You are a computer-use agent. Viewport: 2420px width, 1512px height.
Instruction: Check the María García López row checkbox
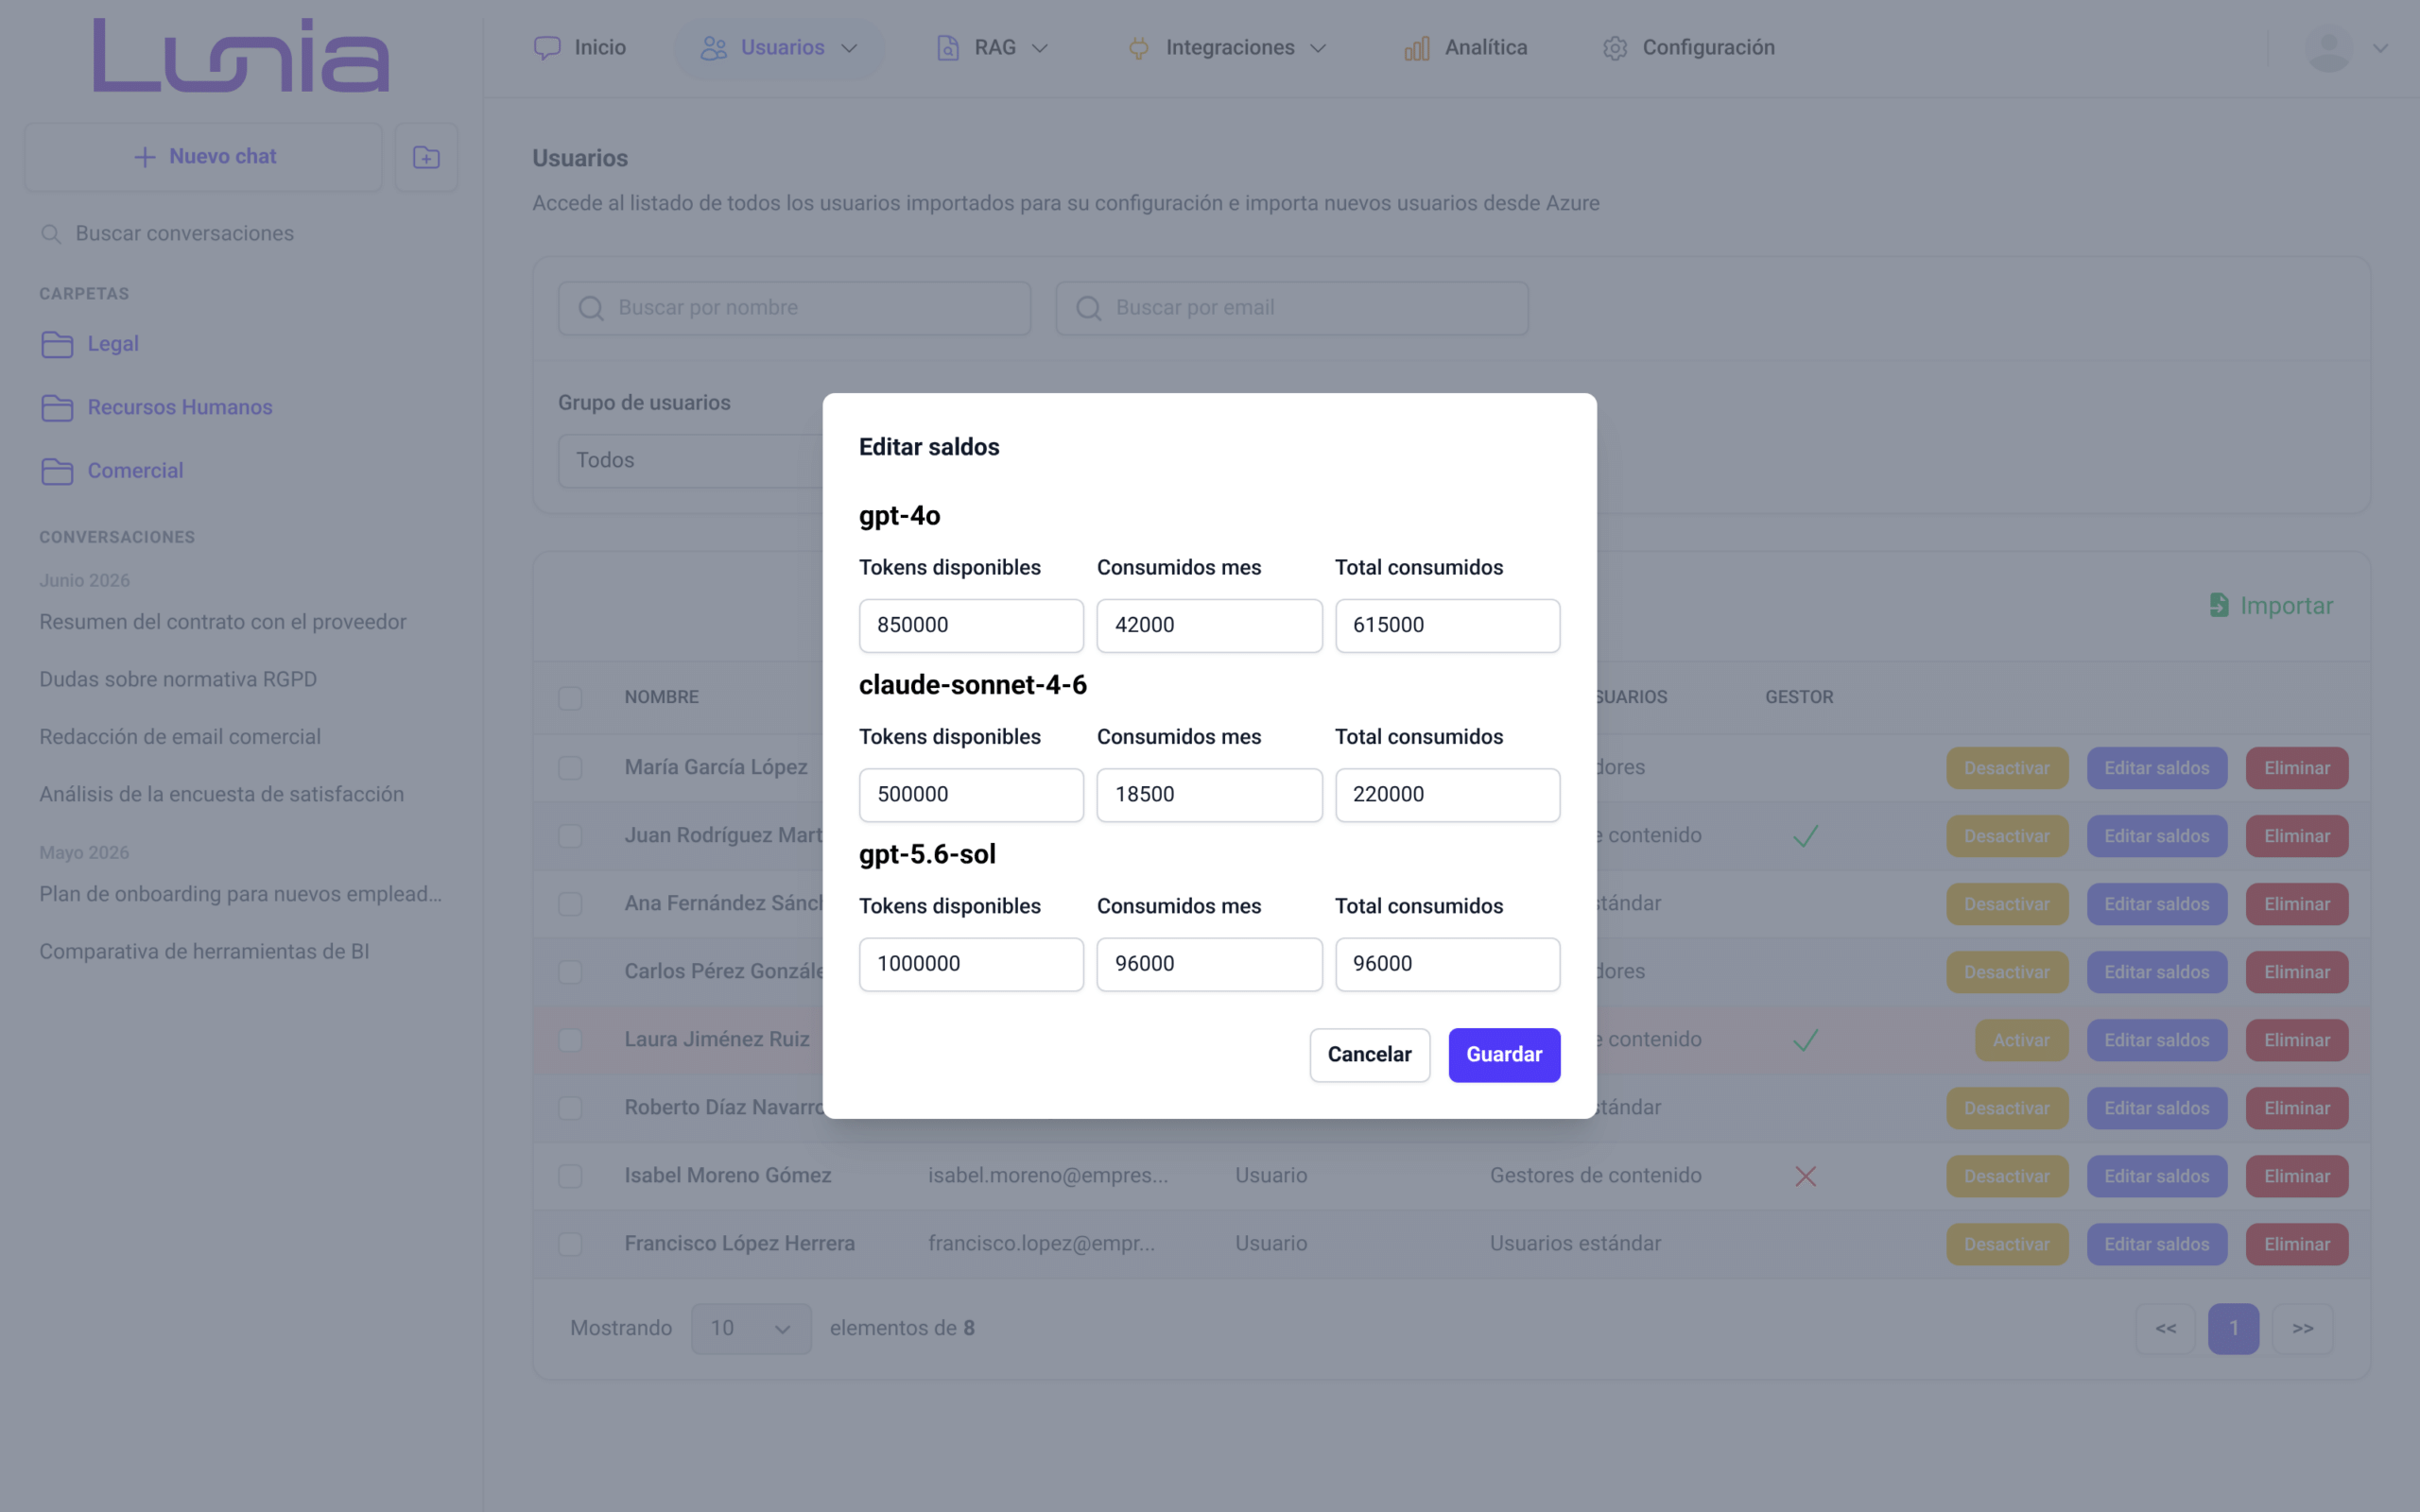point(570,768)
